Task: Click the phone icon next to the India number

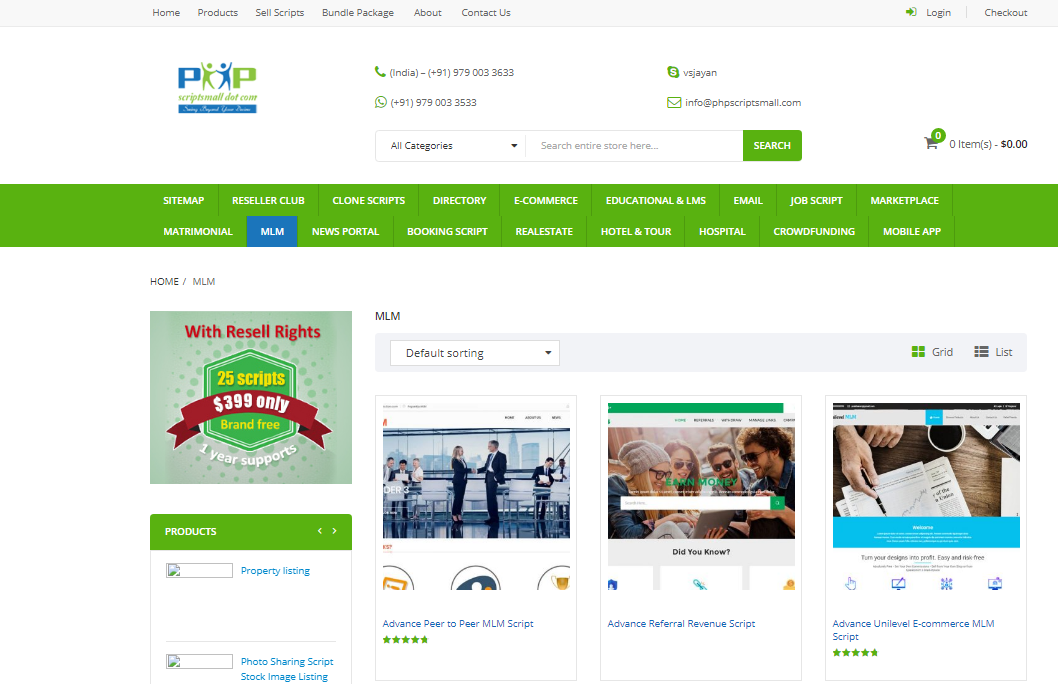Action: 380,72
